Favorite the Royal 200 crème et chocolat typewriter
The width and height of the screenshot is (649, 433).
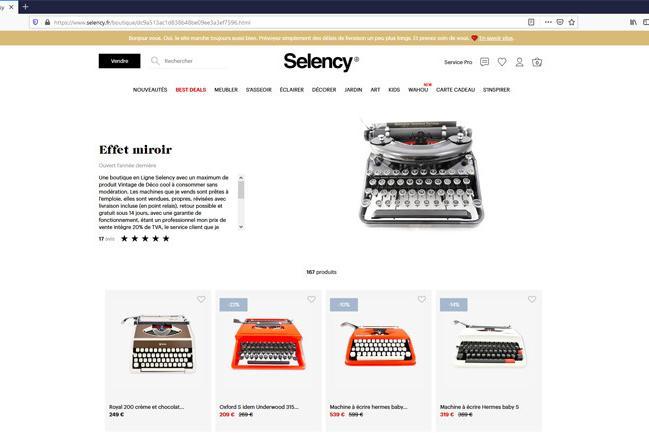[x=201, y=299]
